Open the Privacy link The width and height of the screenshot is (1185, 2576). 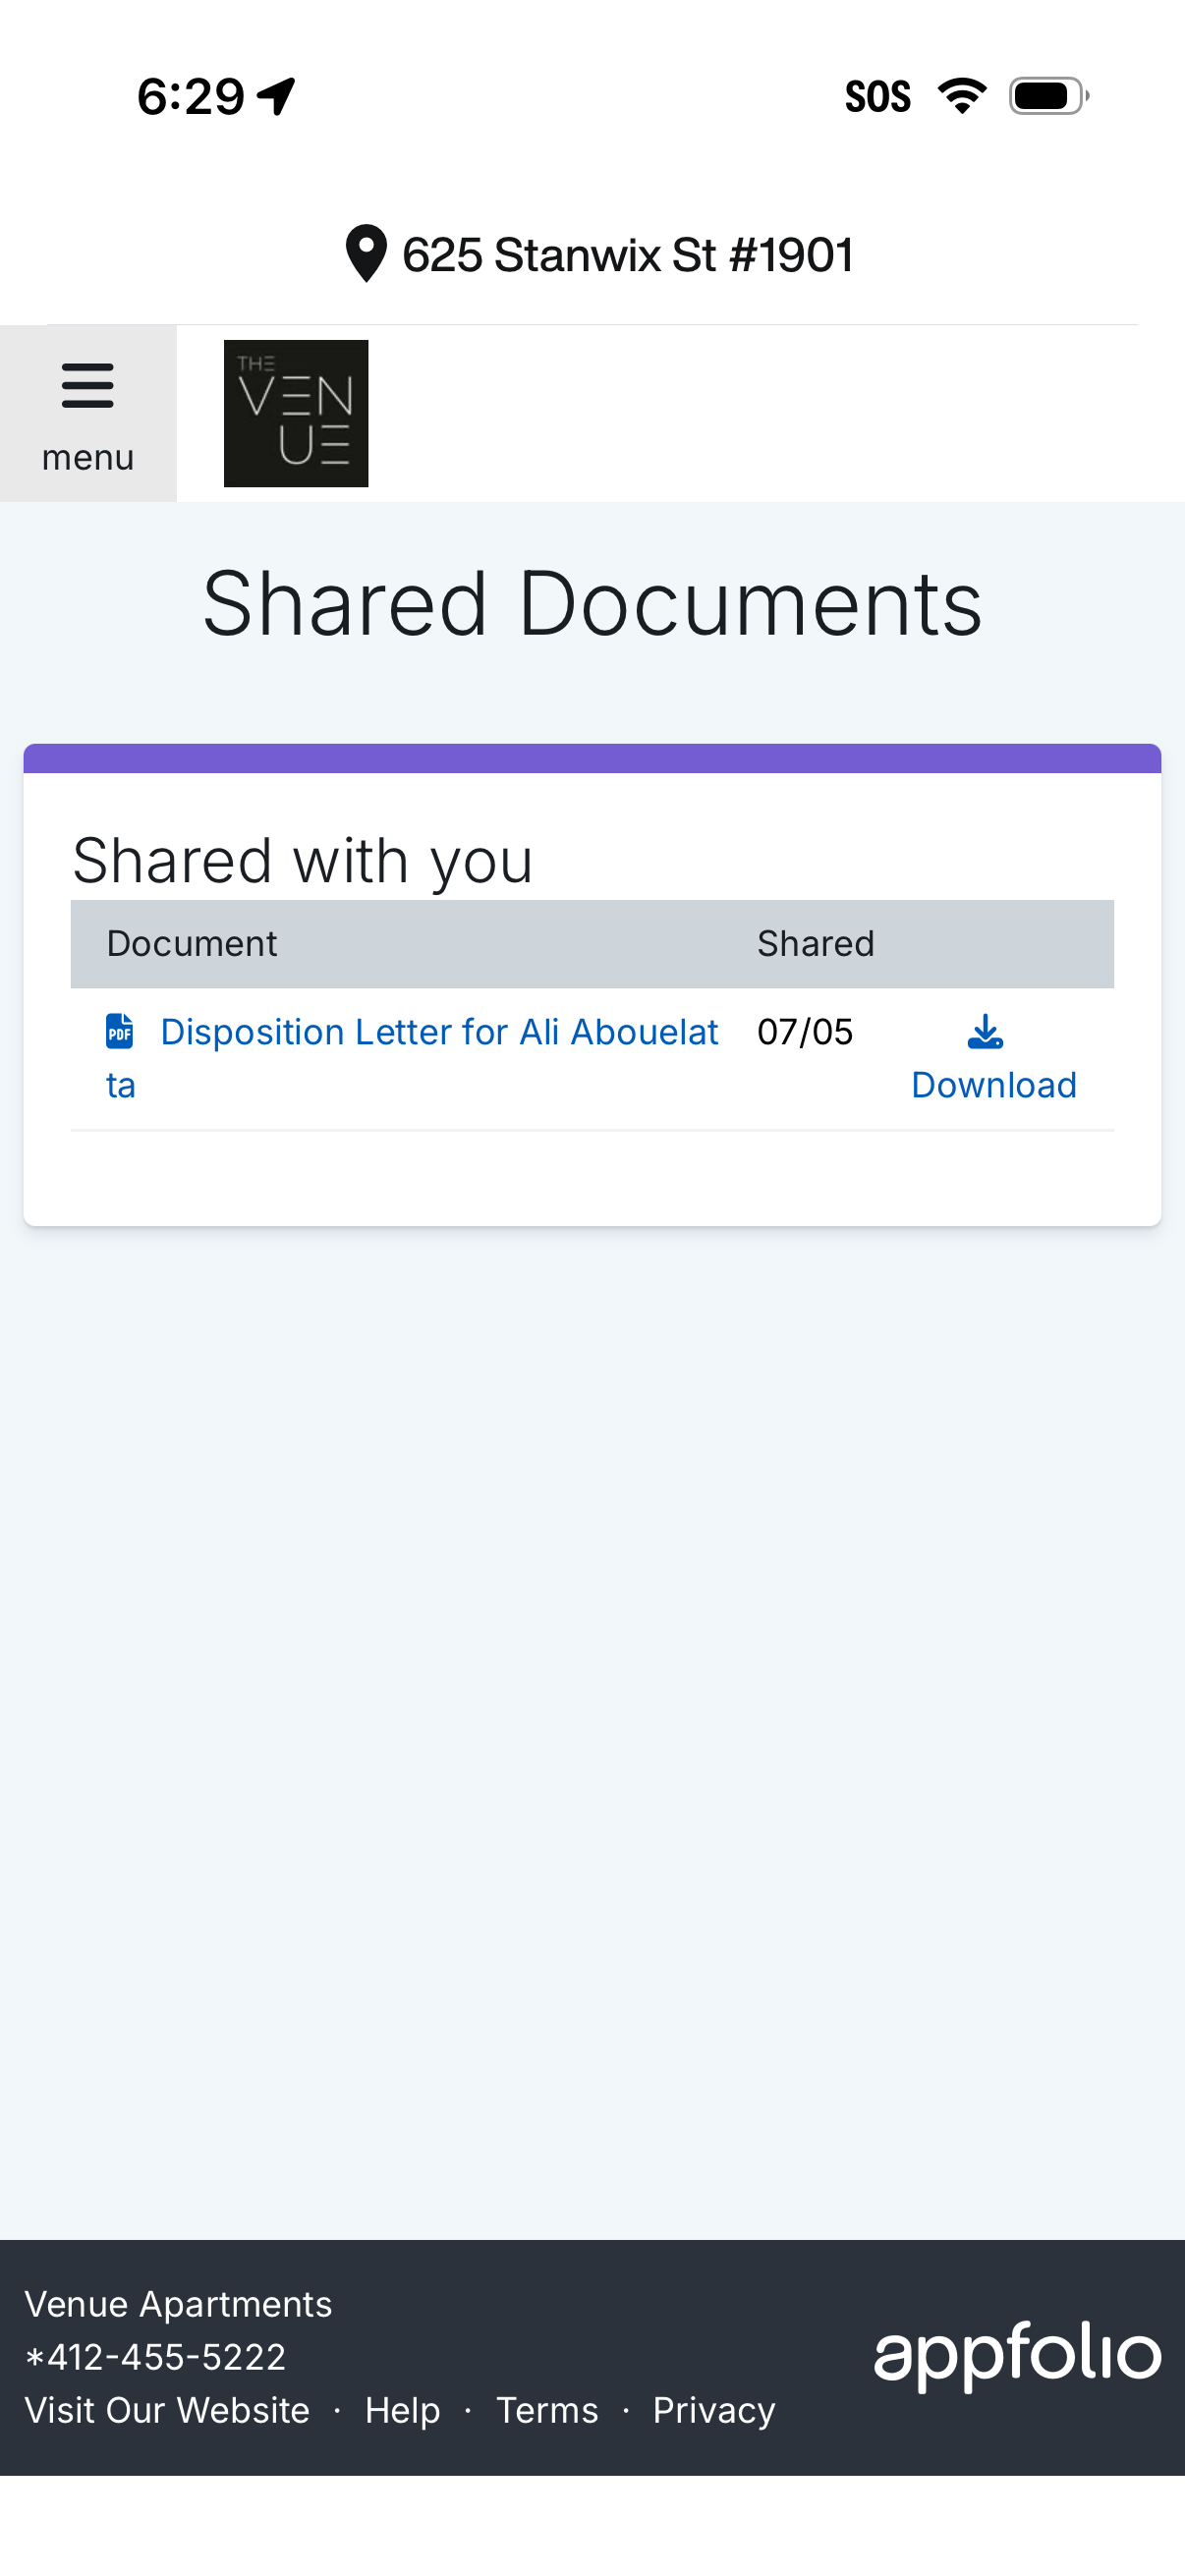(x=714, y=2410)
